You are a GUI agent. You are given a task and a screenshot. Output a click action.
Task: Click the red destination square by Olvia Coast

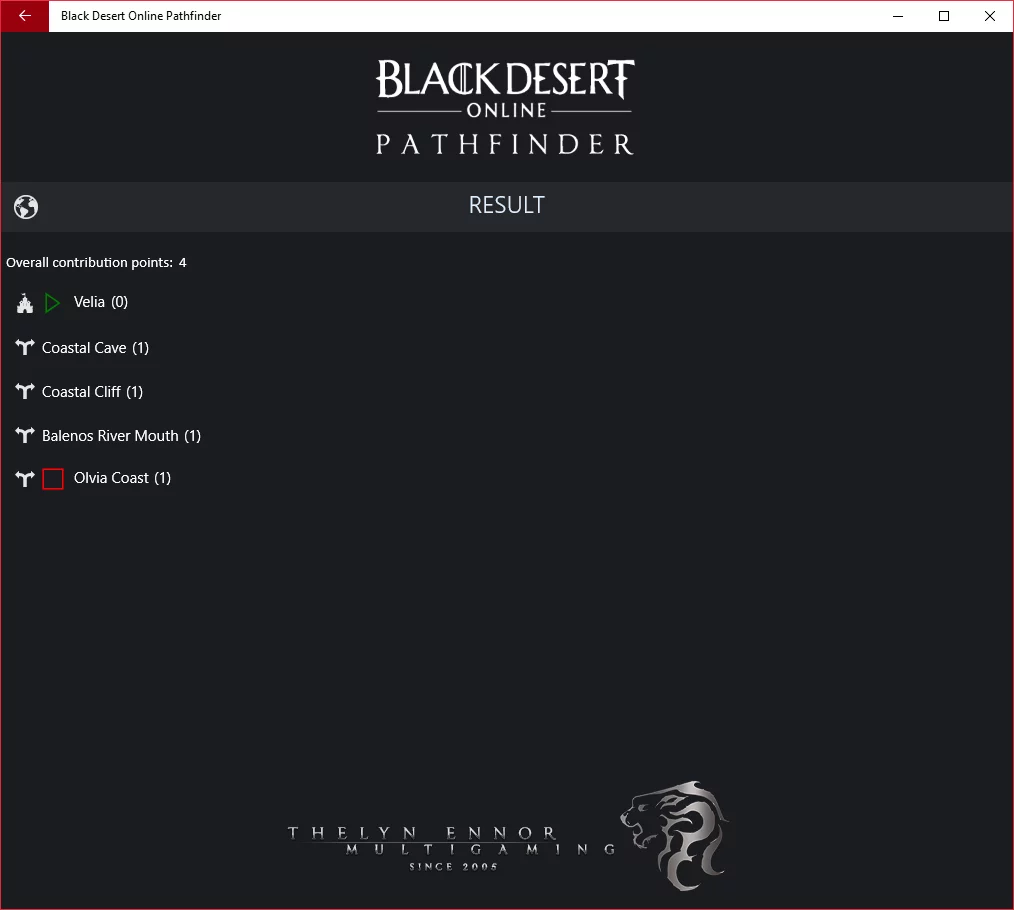coord(53,479)
